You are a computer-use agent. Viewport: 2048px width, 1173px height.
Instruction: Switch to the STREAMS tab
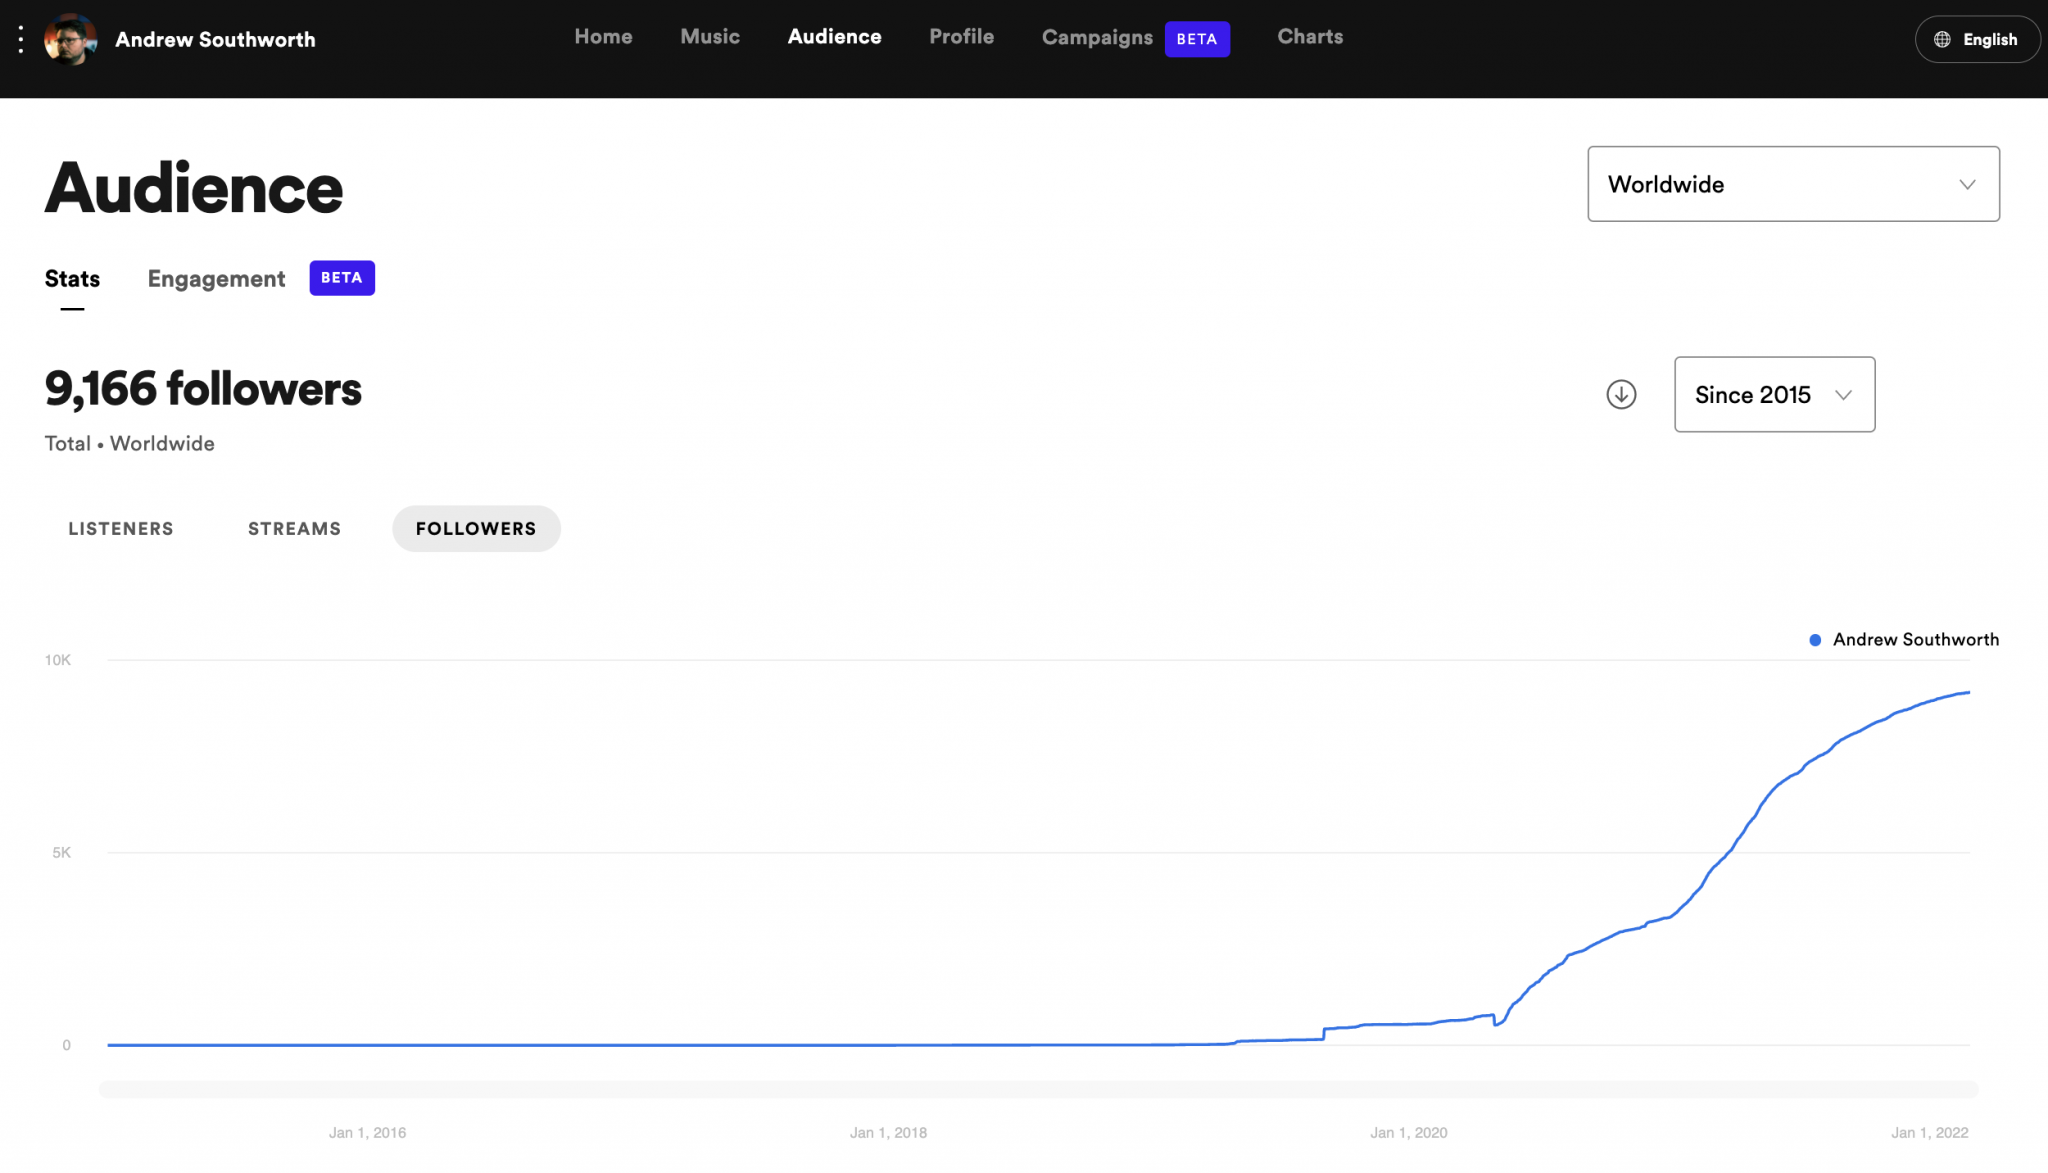tap(294, 527)
